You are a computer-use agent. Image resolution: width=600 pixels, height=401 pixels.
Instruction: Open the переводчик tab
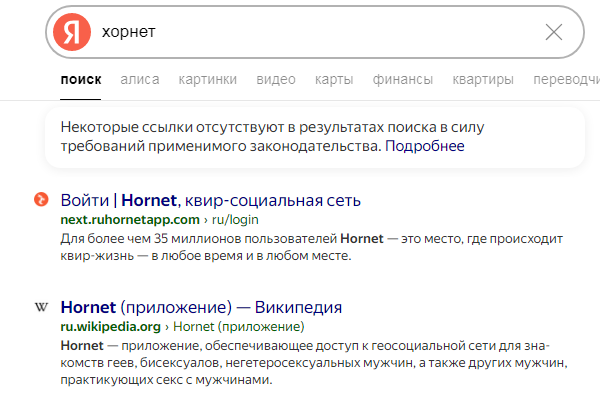(566, 80)
